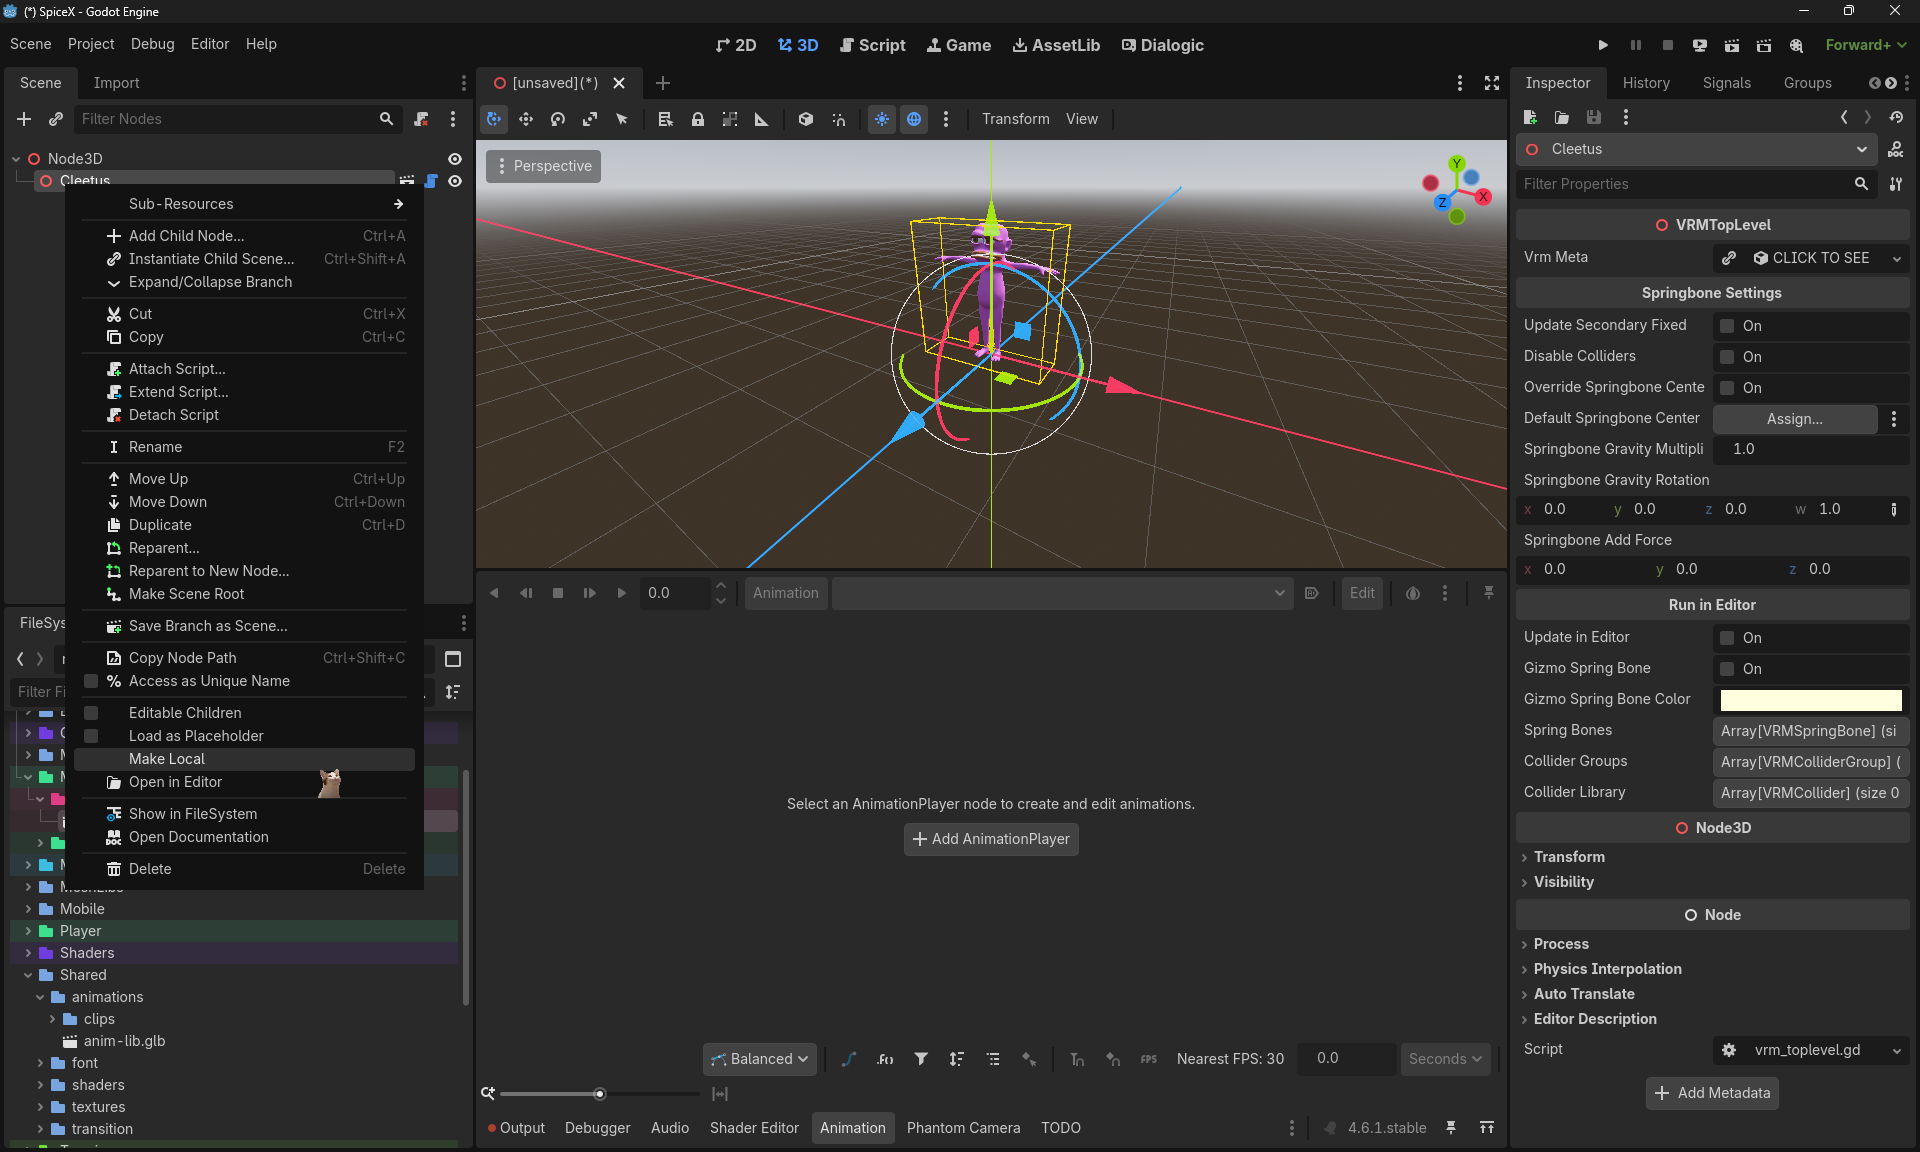Switch to the Import tab

coord(116,83)
